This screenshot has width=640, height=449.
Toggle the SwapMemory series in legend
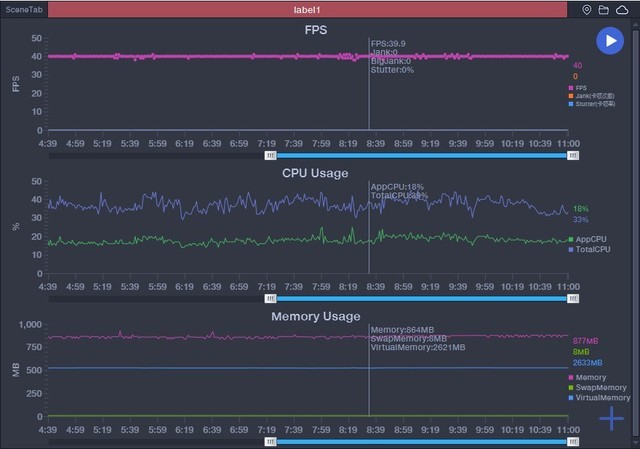click(x=598, y=388)
